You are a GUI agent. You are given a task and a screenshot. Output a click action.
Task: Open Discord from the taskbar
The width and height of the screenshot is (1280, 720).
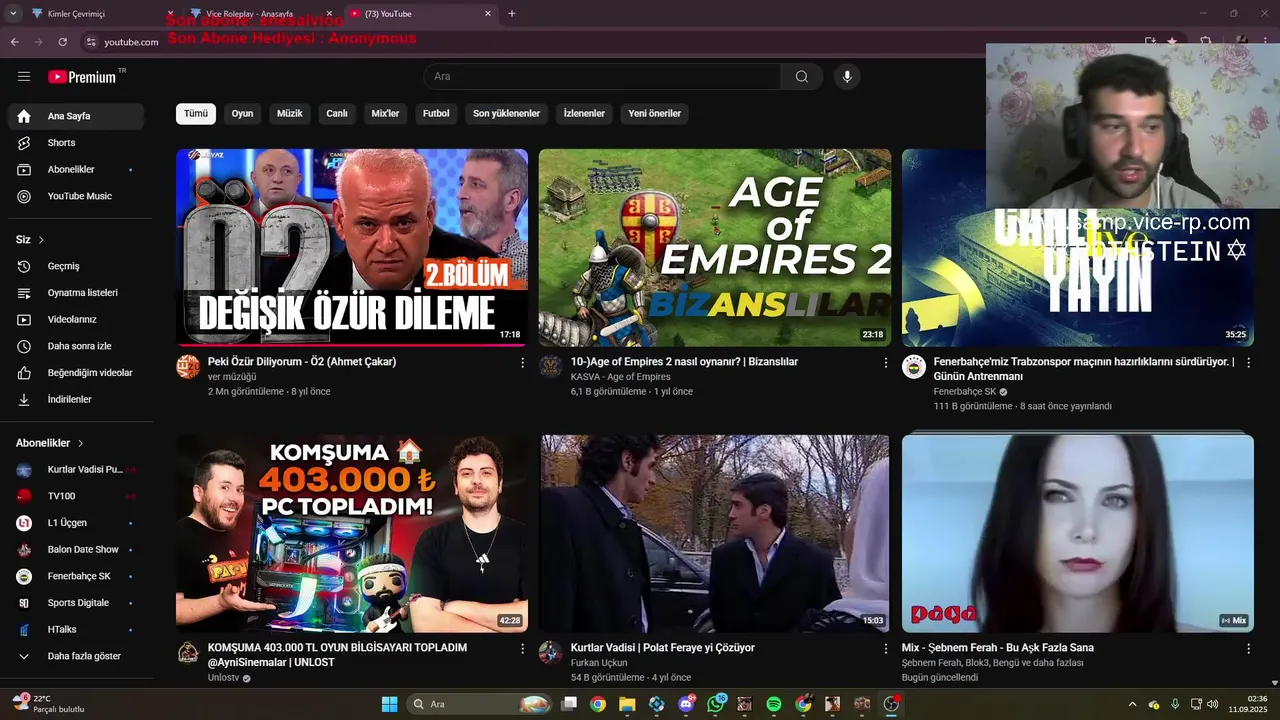[687, 704]
